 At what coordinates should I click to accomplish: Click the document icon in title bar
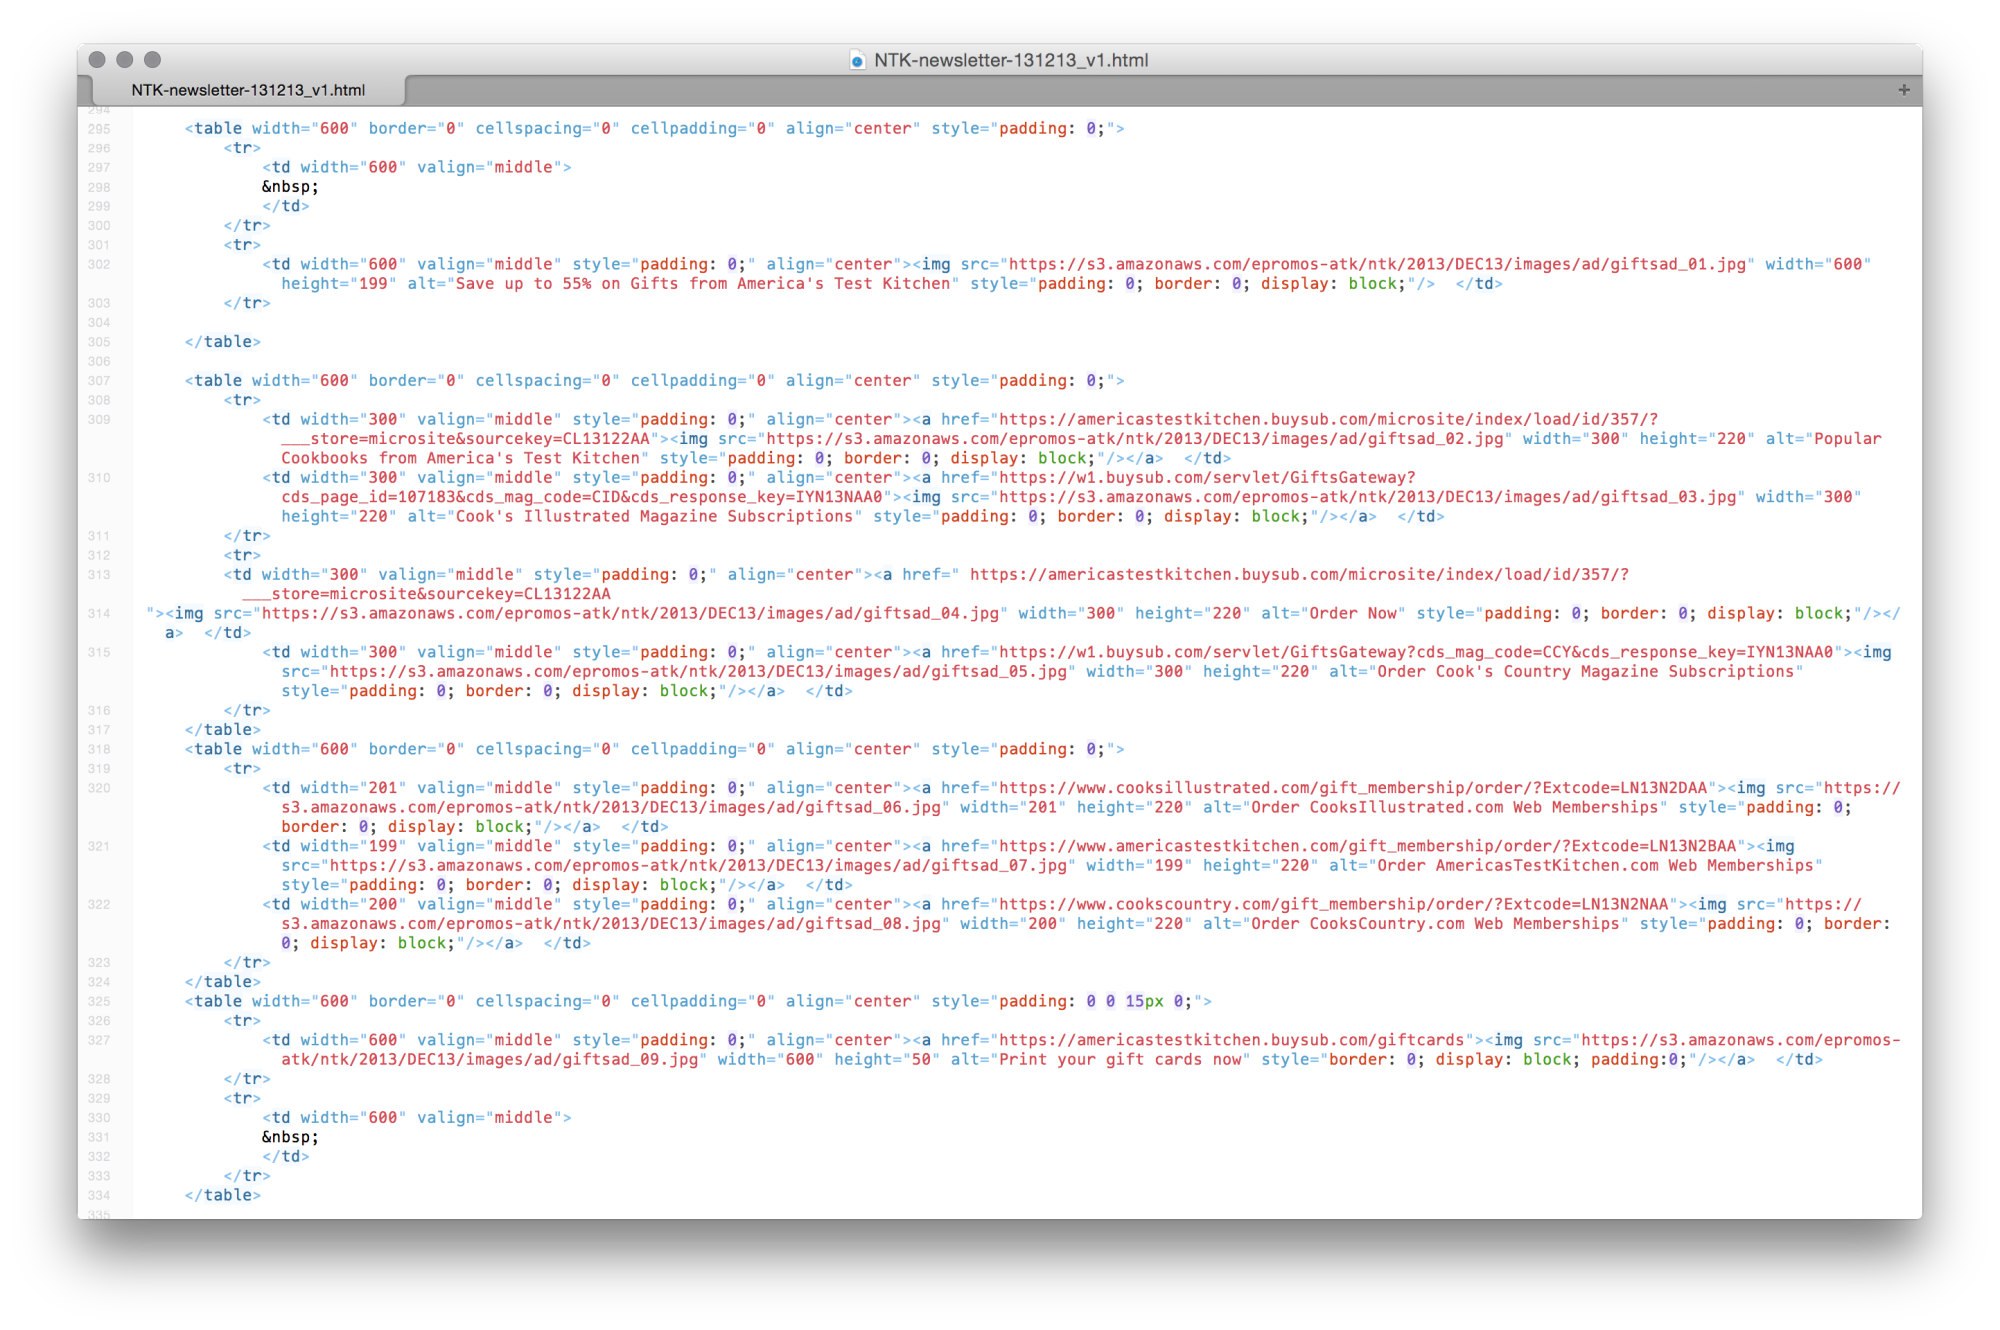(x=857, y=60)
